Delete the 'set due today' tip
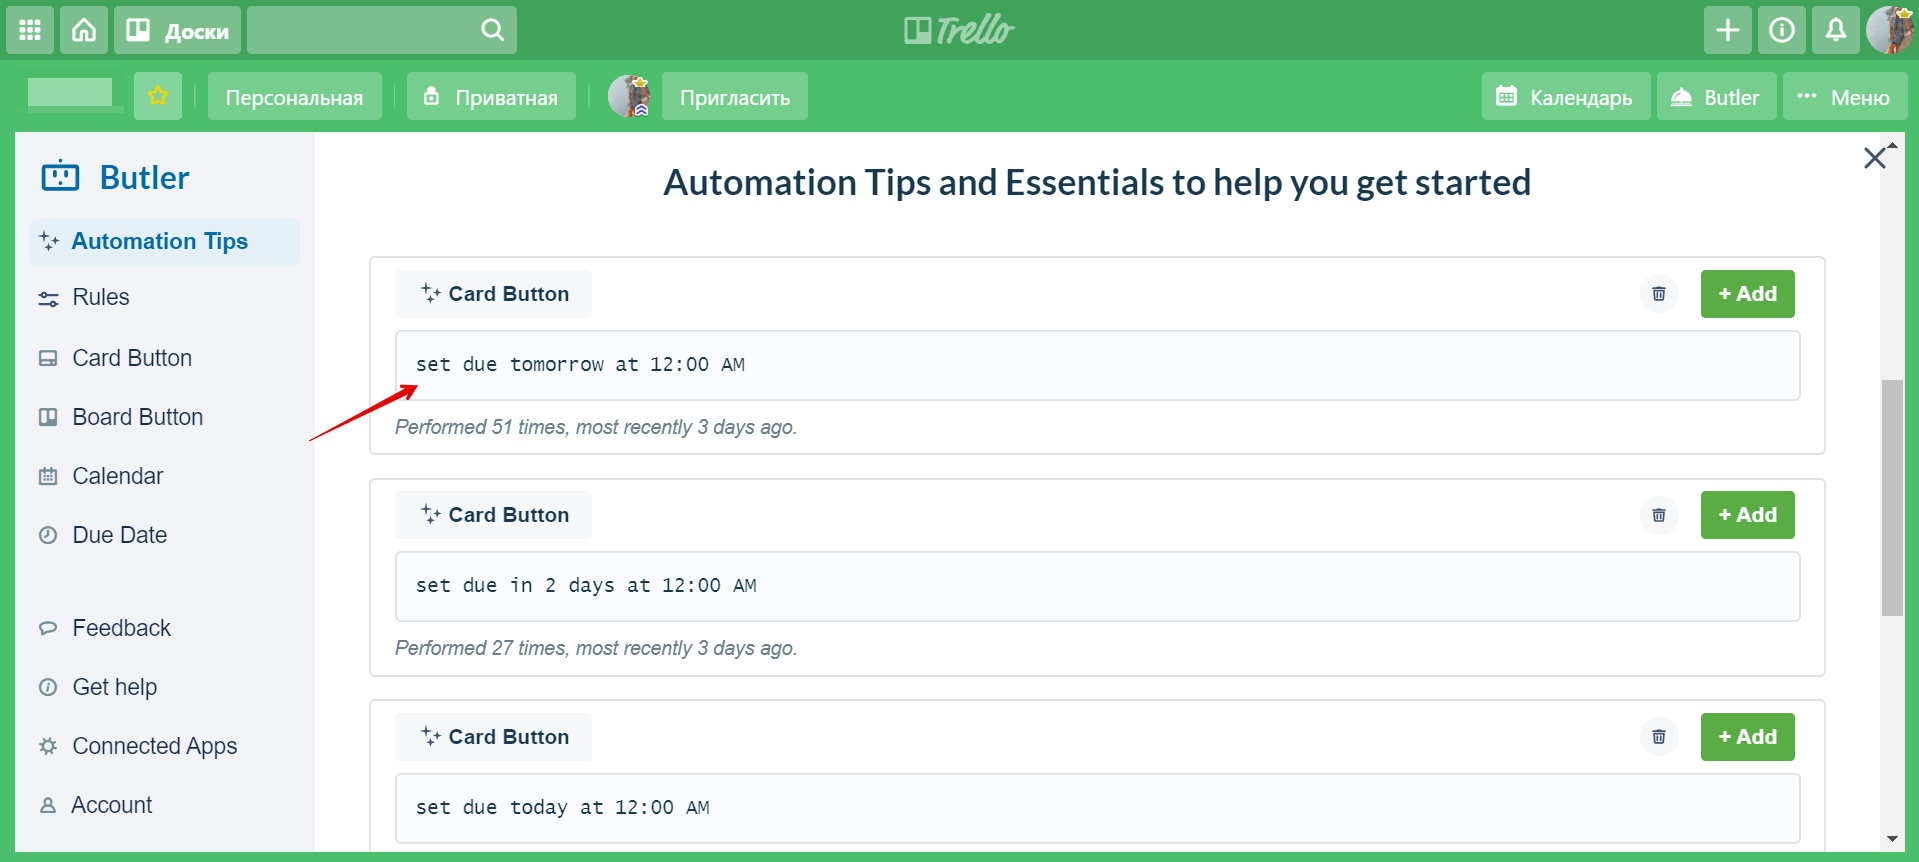Screen dimensions: 1919x862 tap(1659, 737)
